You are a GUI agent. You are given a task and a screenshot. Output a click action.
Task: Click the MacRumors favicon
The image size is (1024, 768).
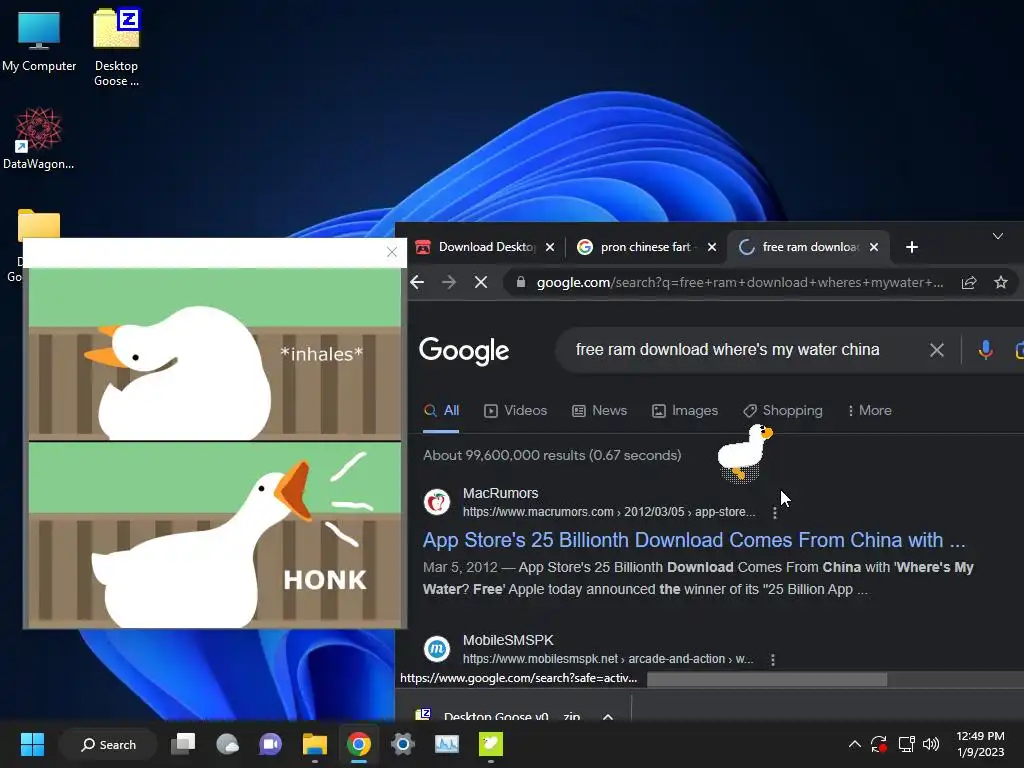(x=437, y=502)
